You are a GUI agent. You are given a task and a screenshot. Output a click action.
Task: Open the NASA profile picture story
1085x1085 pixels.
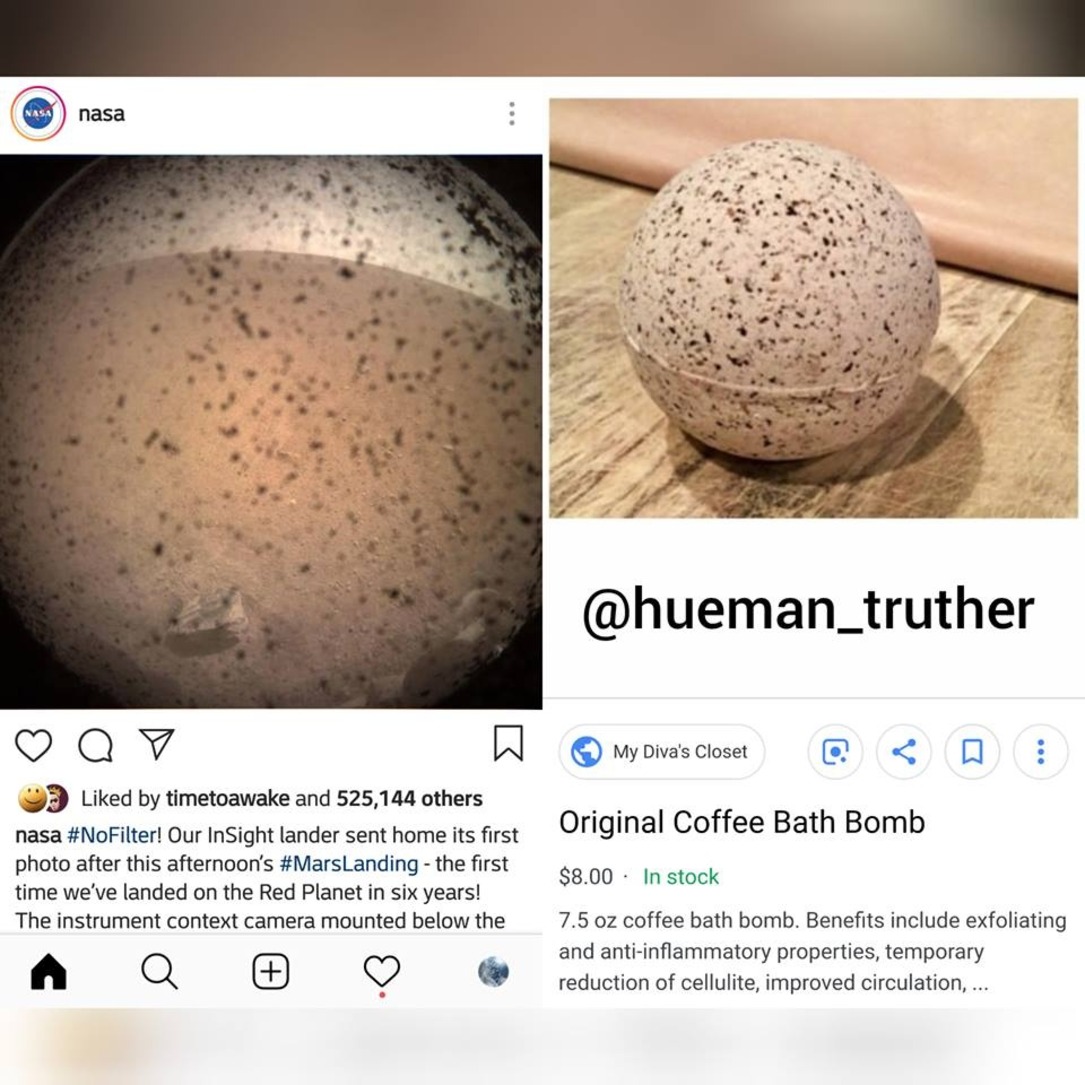tap(38, 113)
